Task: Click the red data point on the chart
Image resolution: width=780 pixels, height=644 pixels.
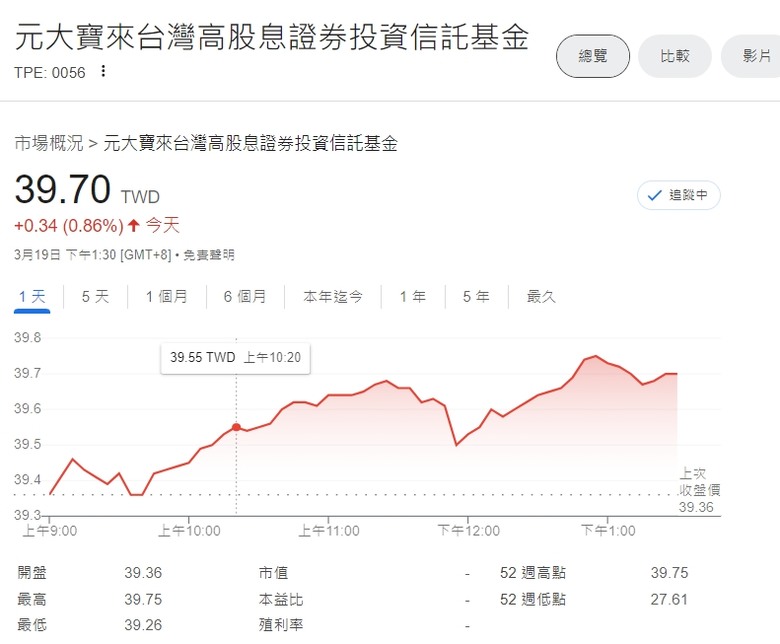Action: point(236,427)
